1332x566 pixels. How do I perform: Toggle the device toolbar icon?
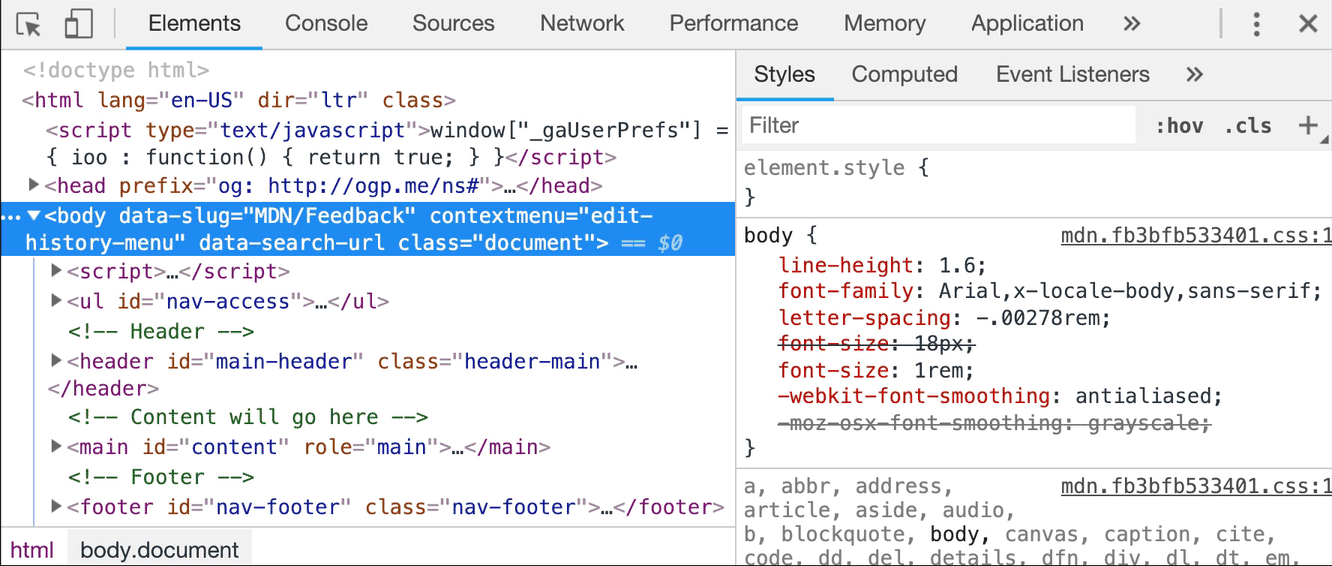tap(78, 24)
